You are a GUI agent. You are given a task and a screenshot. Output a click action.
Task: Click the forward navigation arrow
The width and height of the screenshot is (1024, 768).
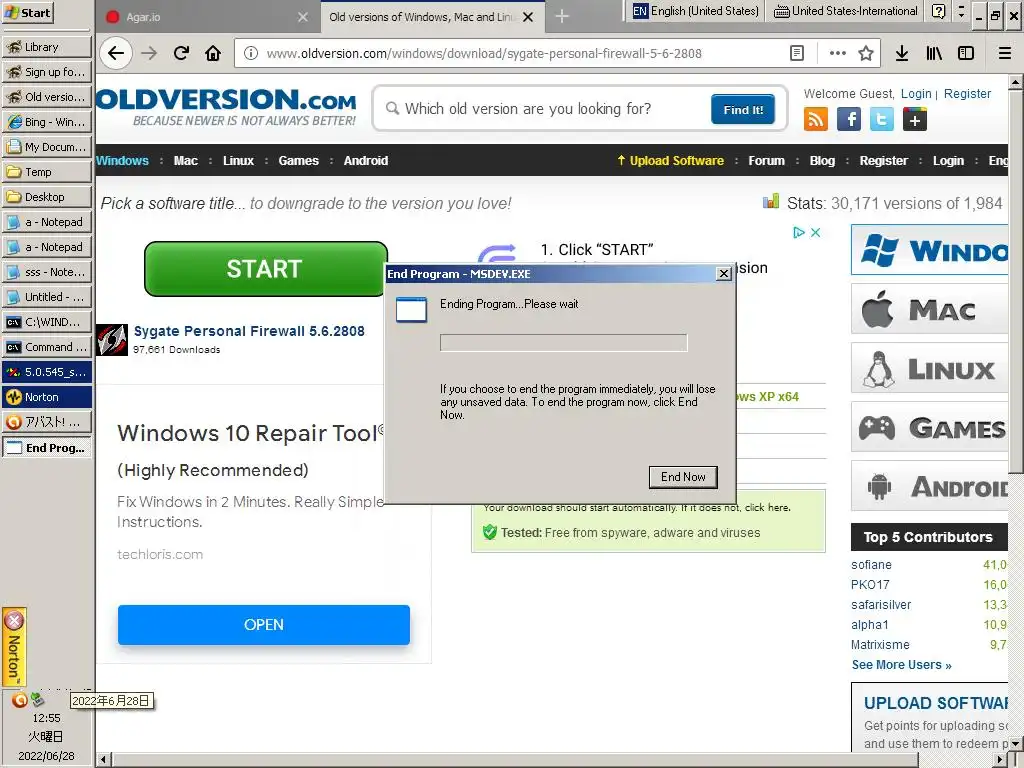150,54
